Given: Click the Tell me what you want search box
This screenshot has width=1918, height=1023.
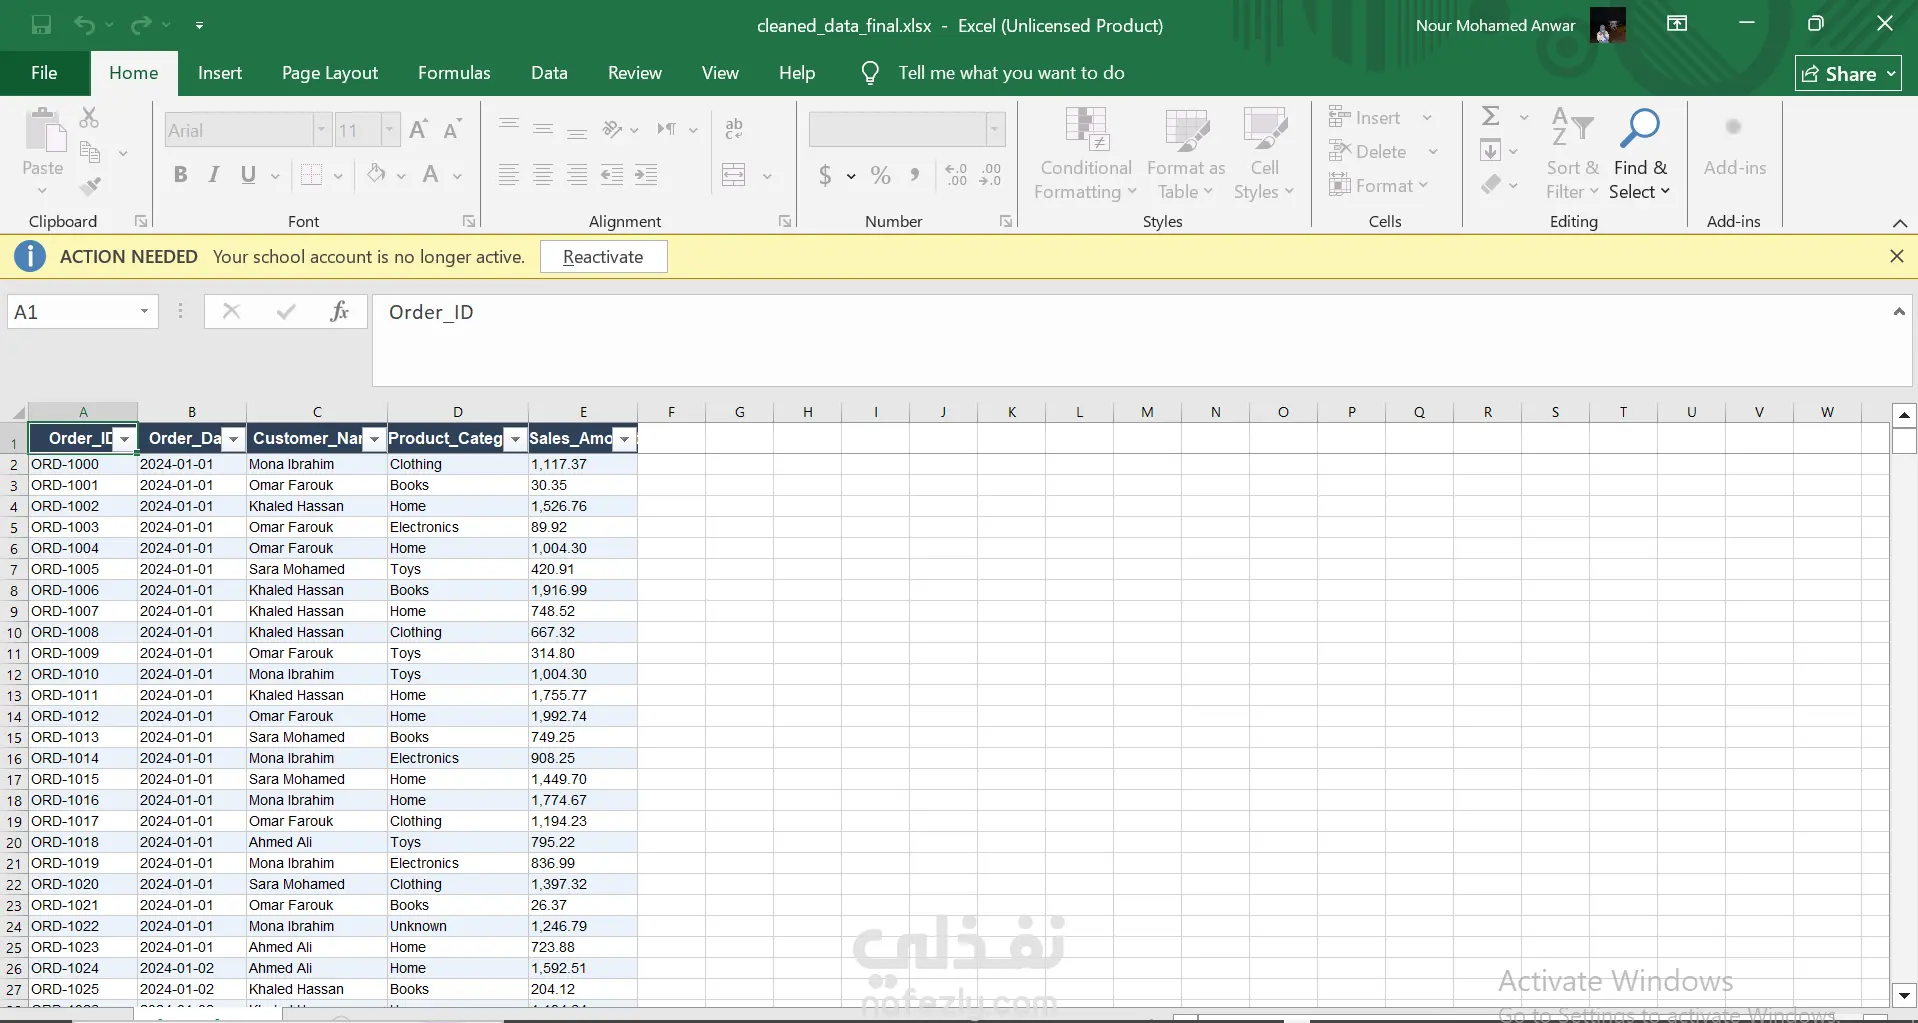Looking at the screenshot, I should pyautogui.click(x=1011, y=73).
